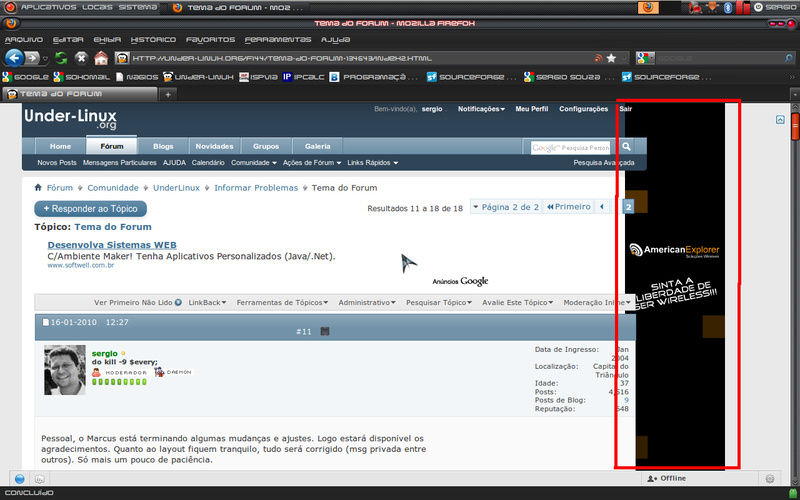Viewport: 800px width, 500px height.
Task: Open the Firefox home page icon
Action: 101,58
